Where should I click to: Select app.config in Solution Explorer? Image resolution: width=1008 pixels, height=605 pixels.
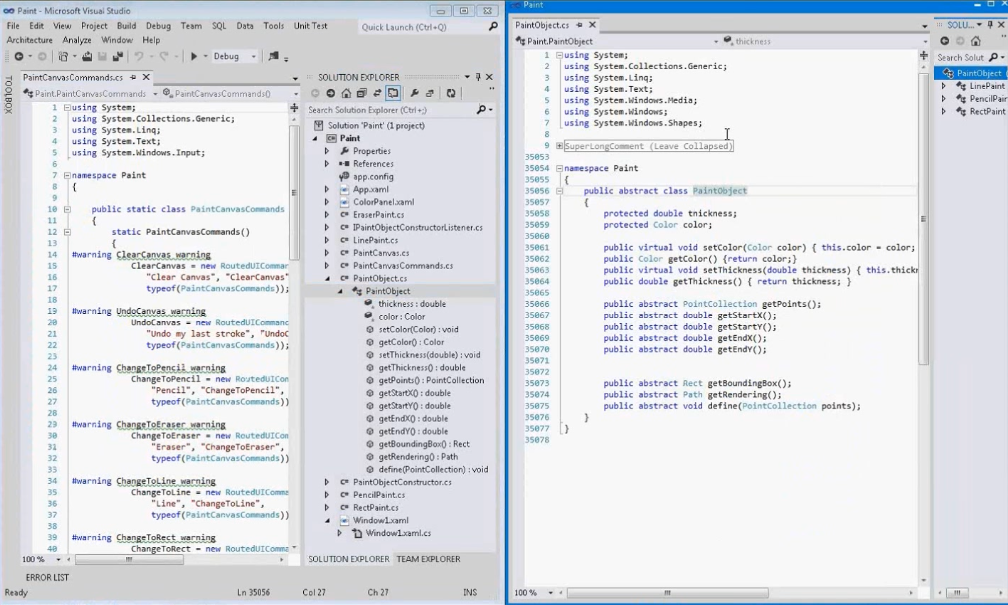tap(373, 176)
